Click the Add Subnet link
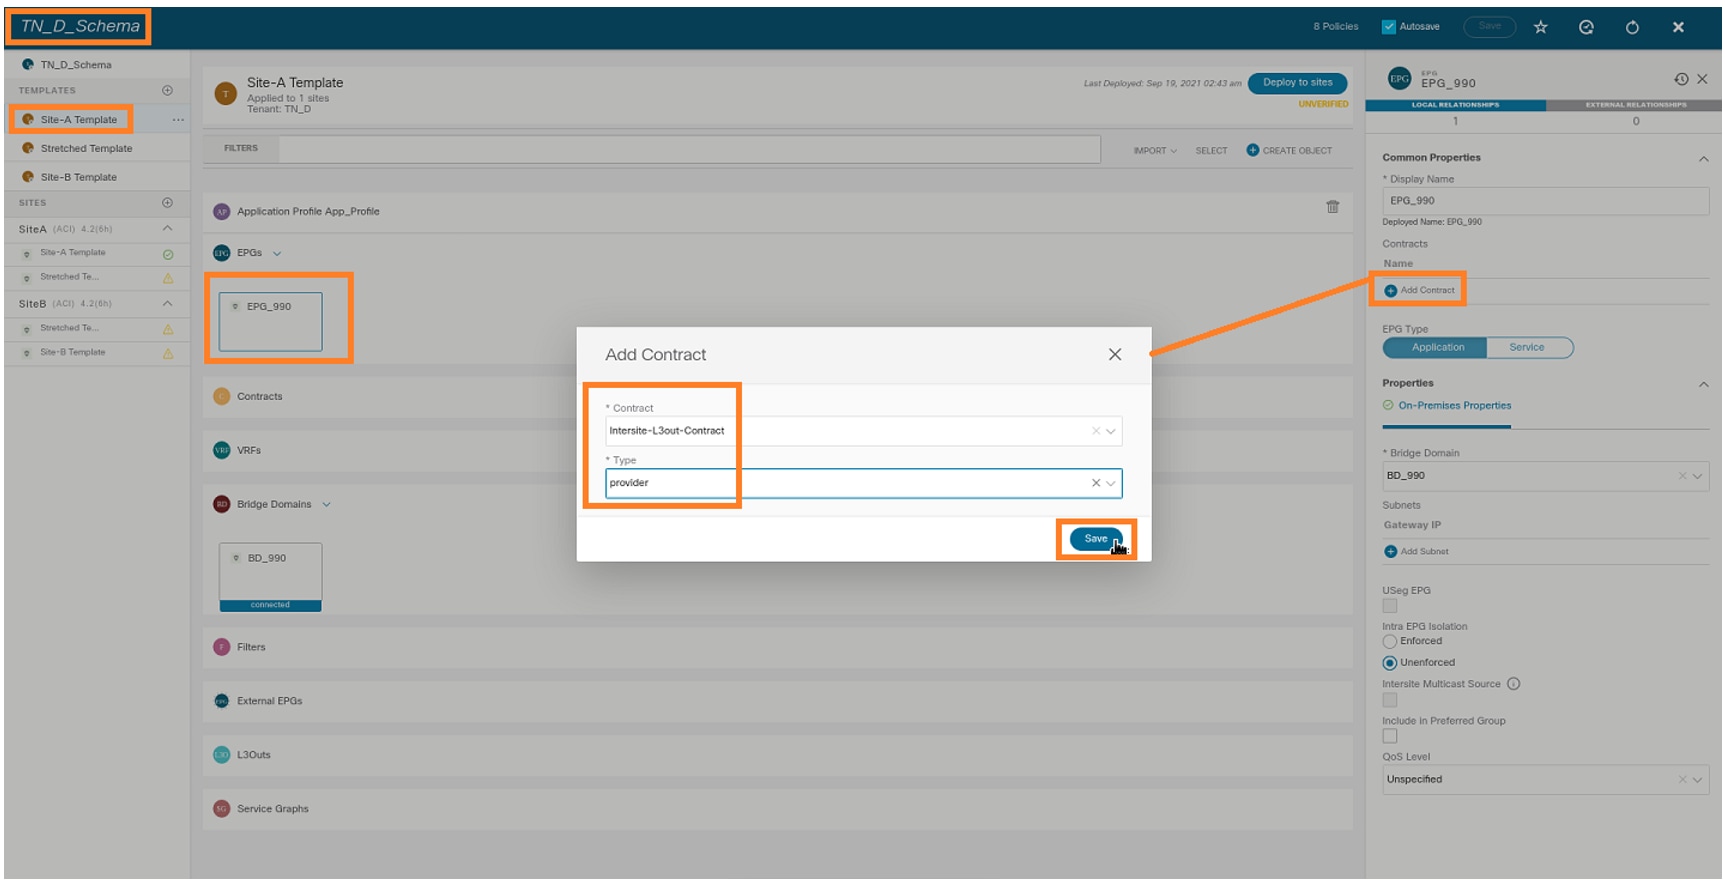This screenshot has width=1725, height=884. (x=1416, y=552)
